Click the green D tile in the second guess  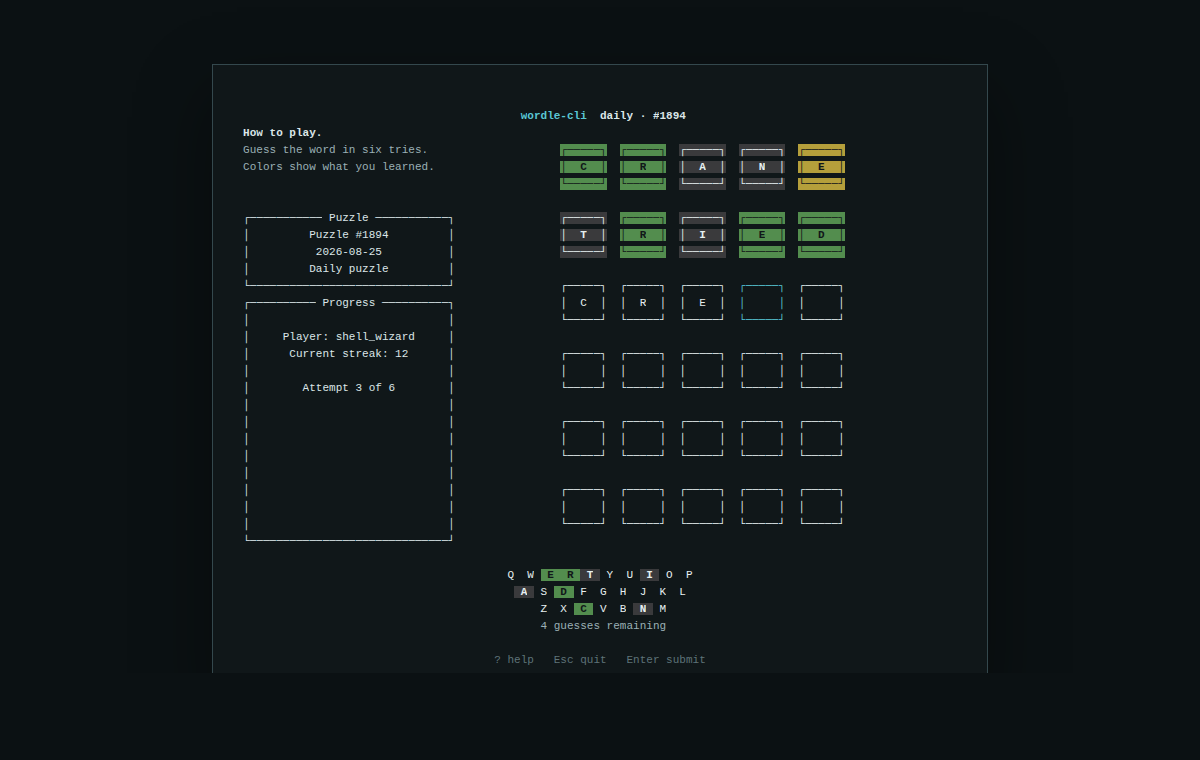coord(821,235)
